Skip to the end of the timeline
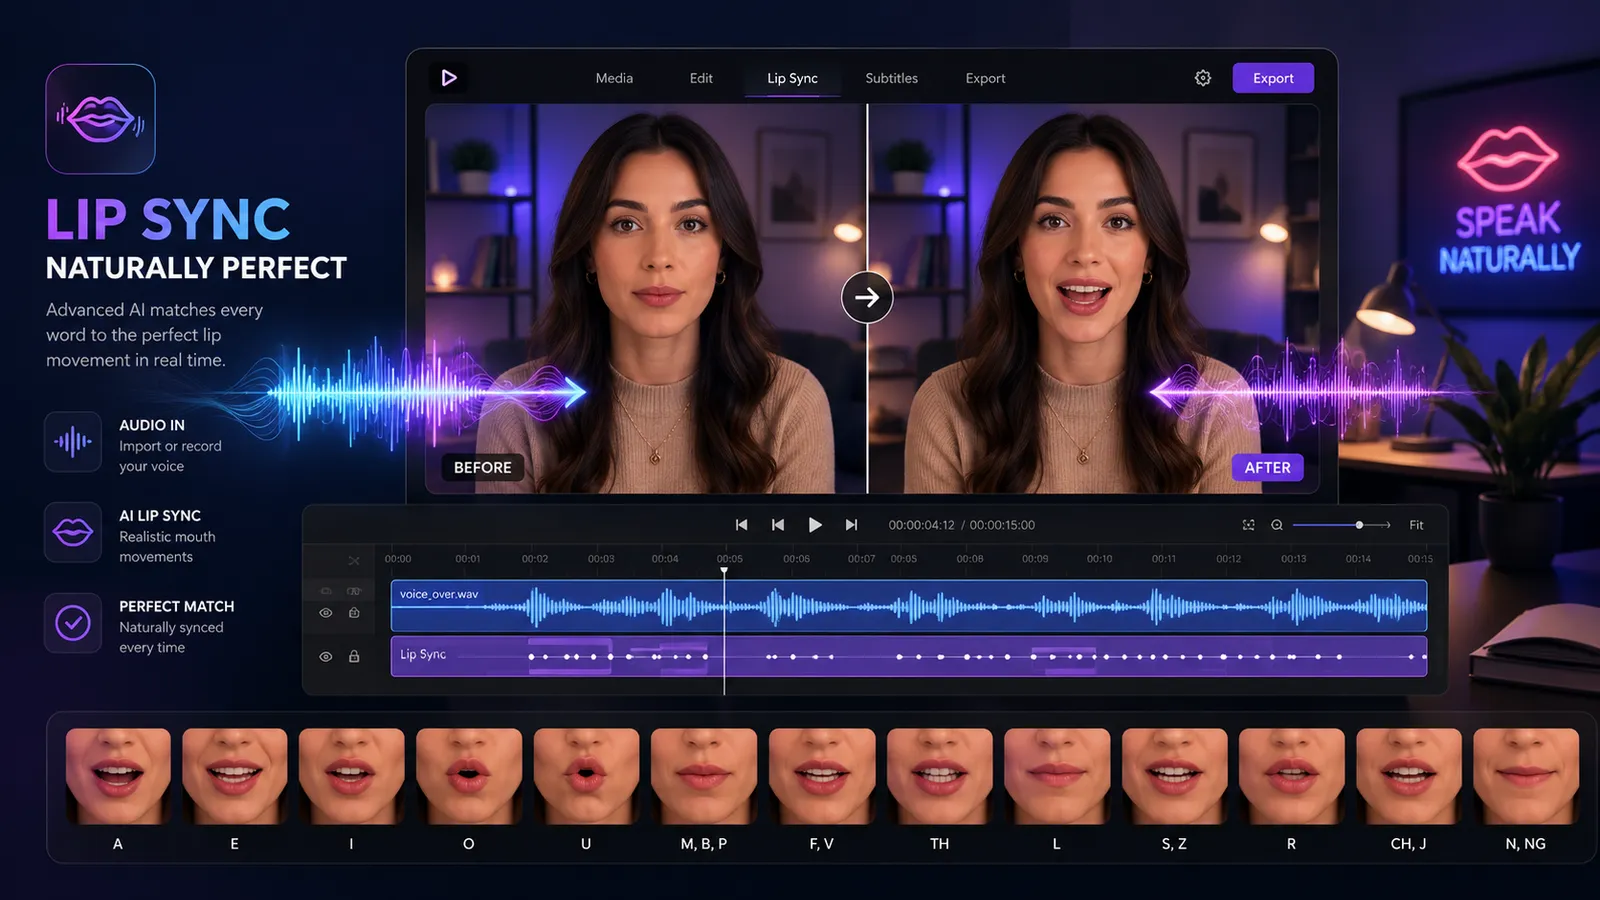The image size is (1600, 900). click(851, 525)
